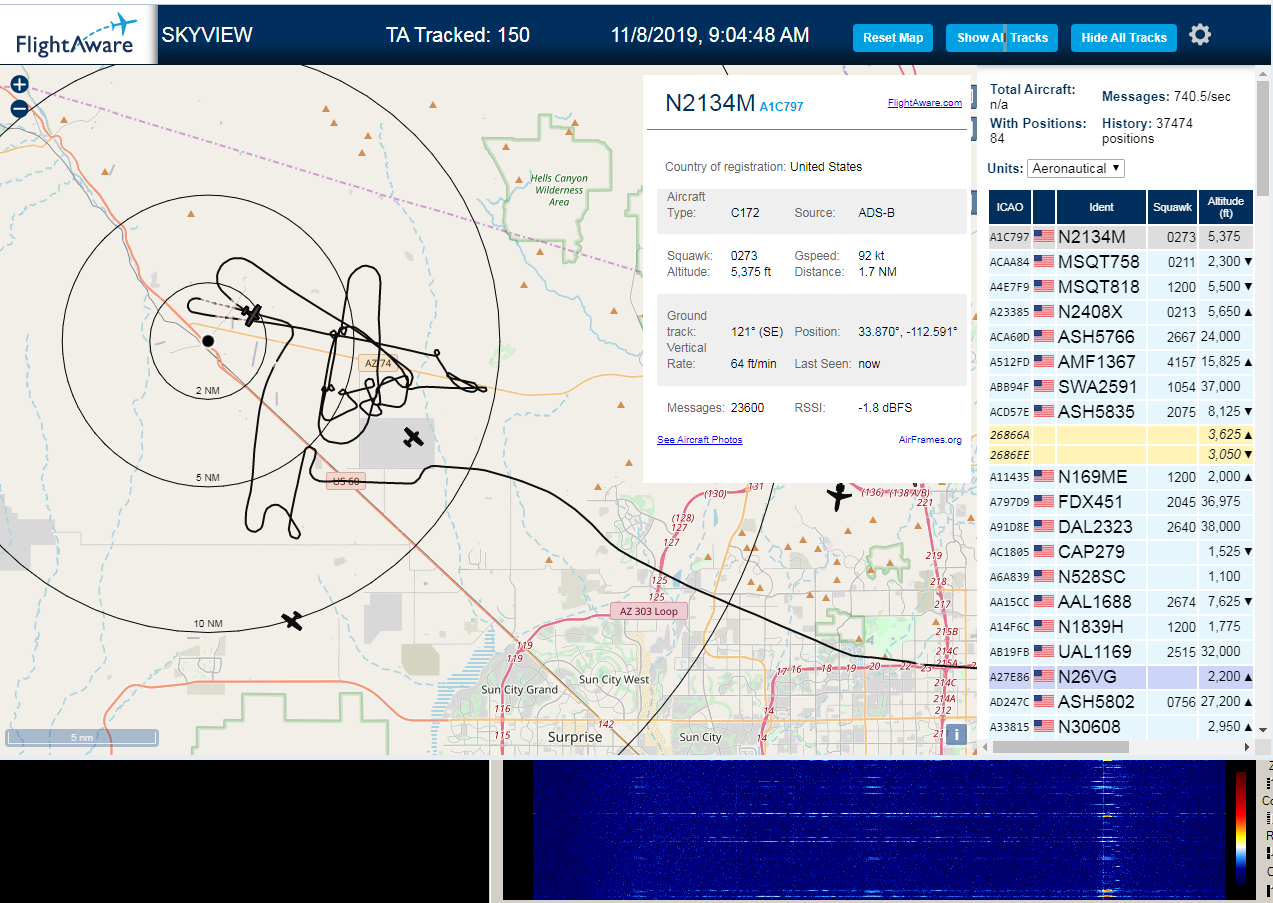Select the ASH5802 aircraft row
The image size is (1273, 903).
pos(1121,702)
